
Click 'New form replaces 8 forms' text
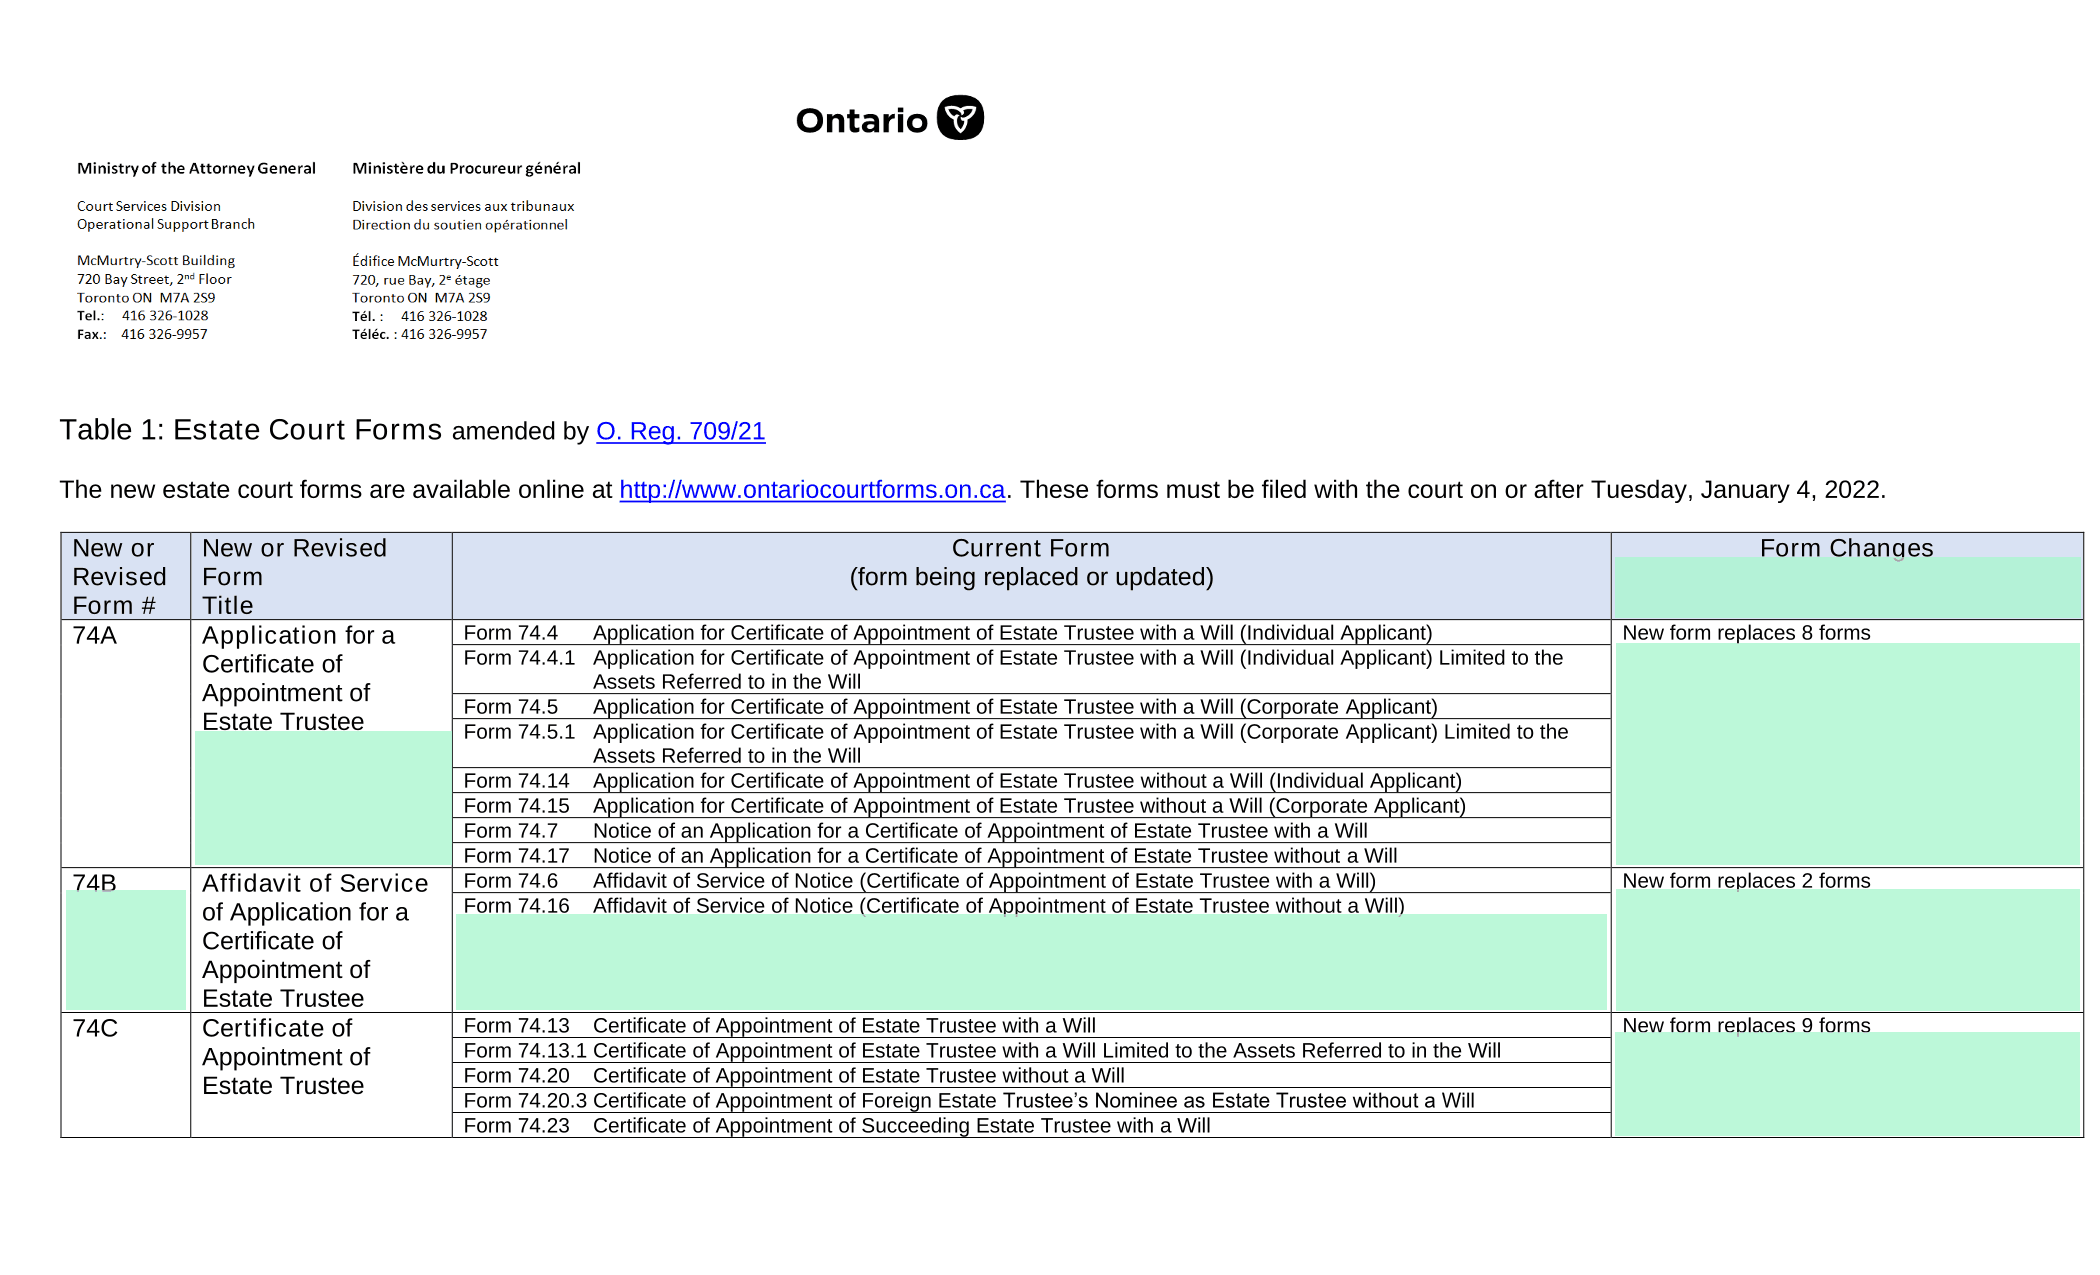[1746, 632]
